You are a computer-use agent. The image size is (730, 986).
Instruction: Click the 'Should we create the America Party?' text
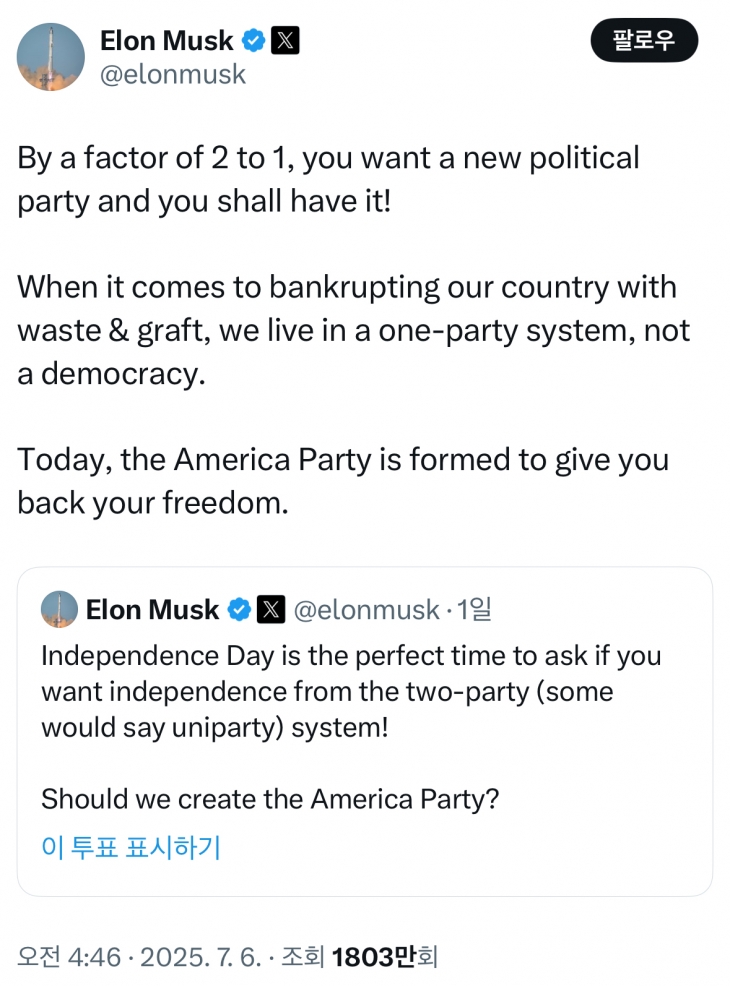pyautogui.click(x=270, y=799)
